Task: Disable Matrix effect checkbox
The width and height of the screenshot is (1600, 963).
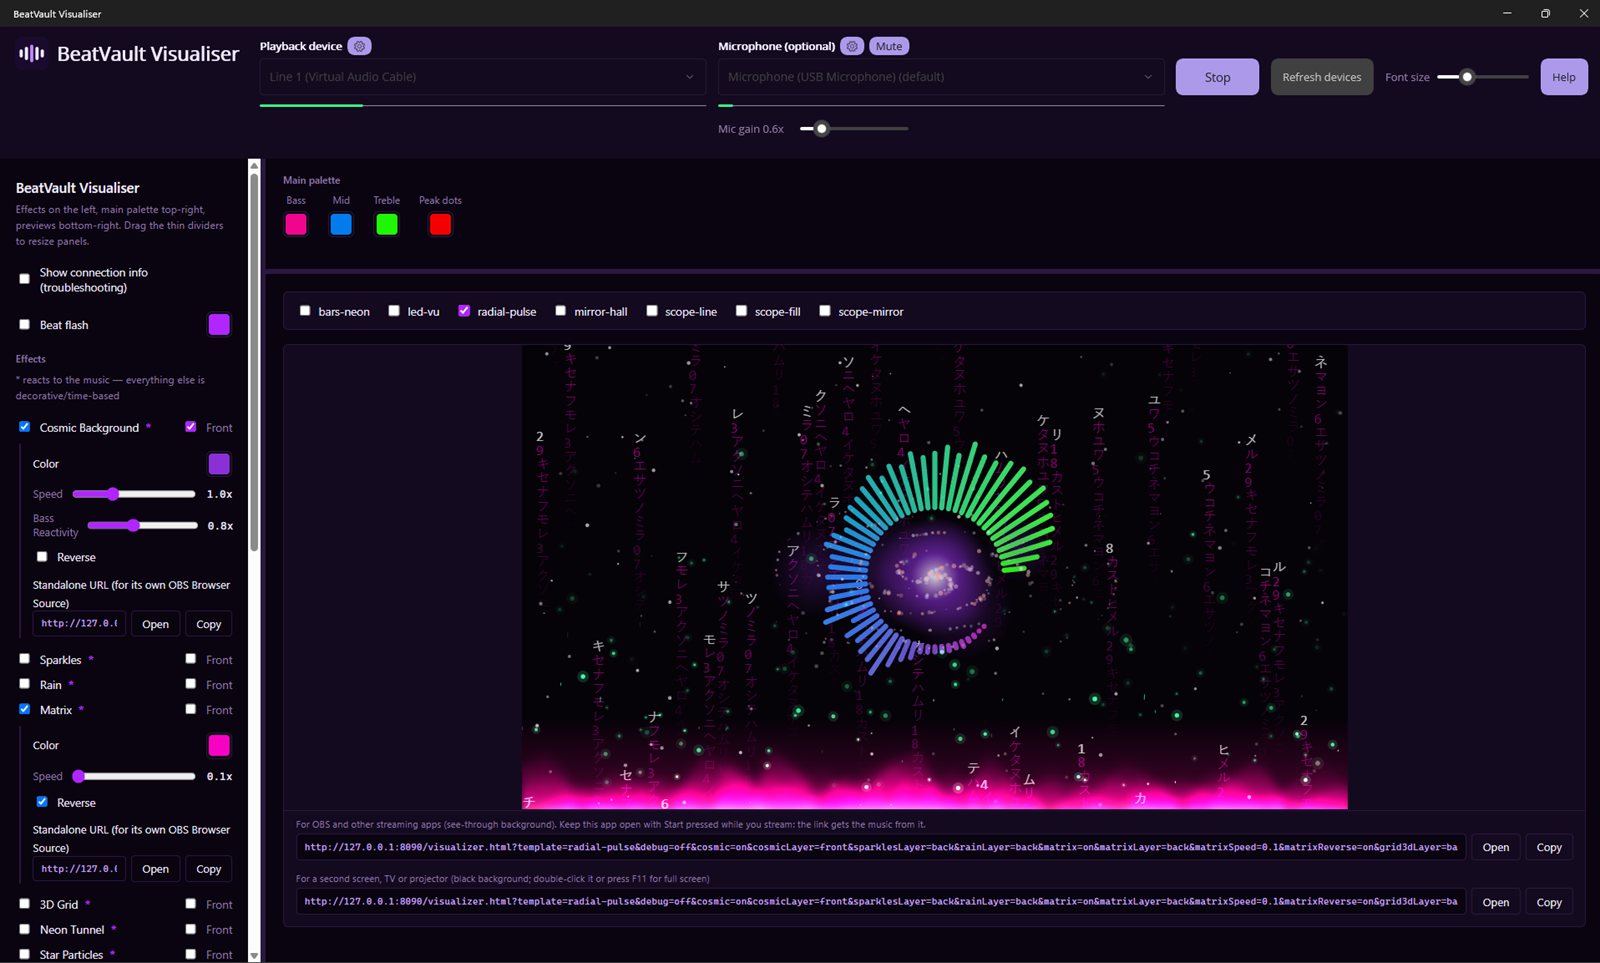Action: (x=25, y=709)
